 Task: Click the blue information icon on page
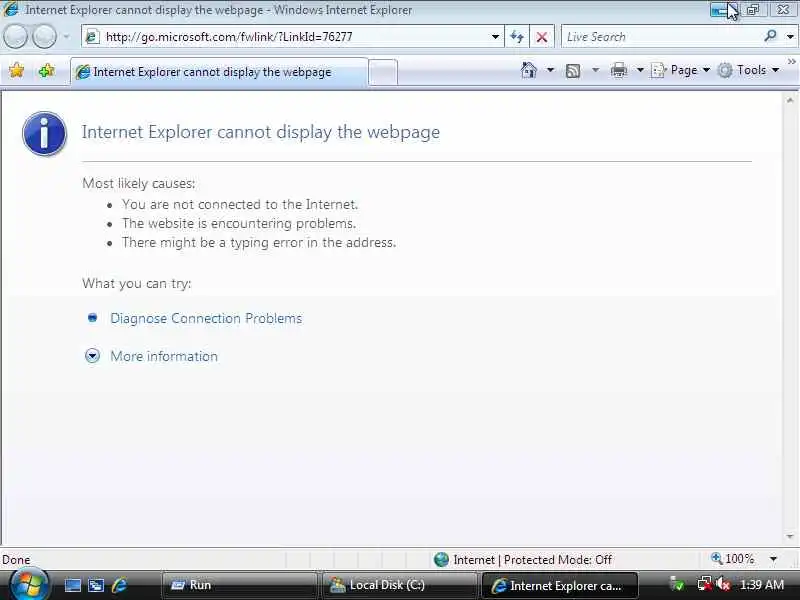click(44, 134)
